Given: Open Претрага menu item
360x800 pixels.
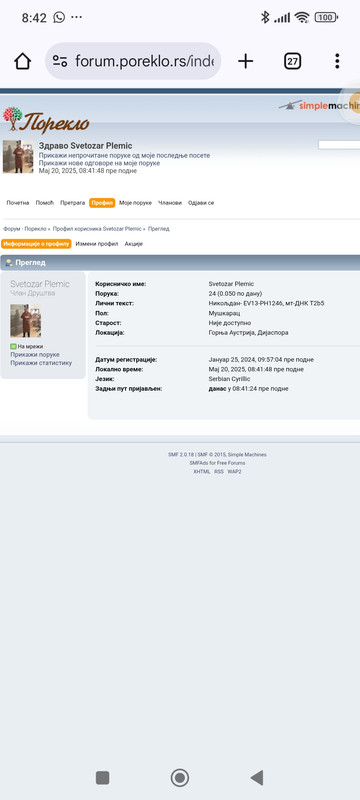Looking at the screenshot, I should tap(72, 203).
